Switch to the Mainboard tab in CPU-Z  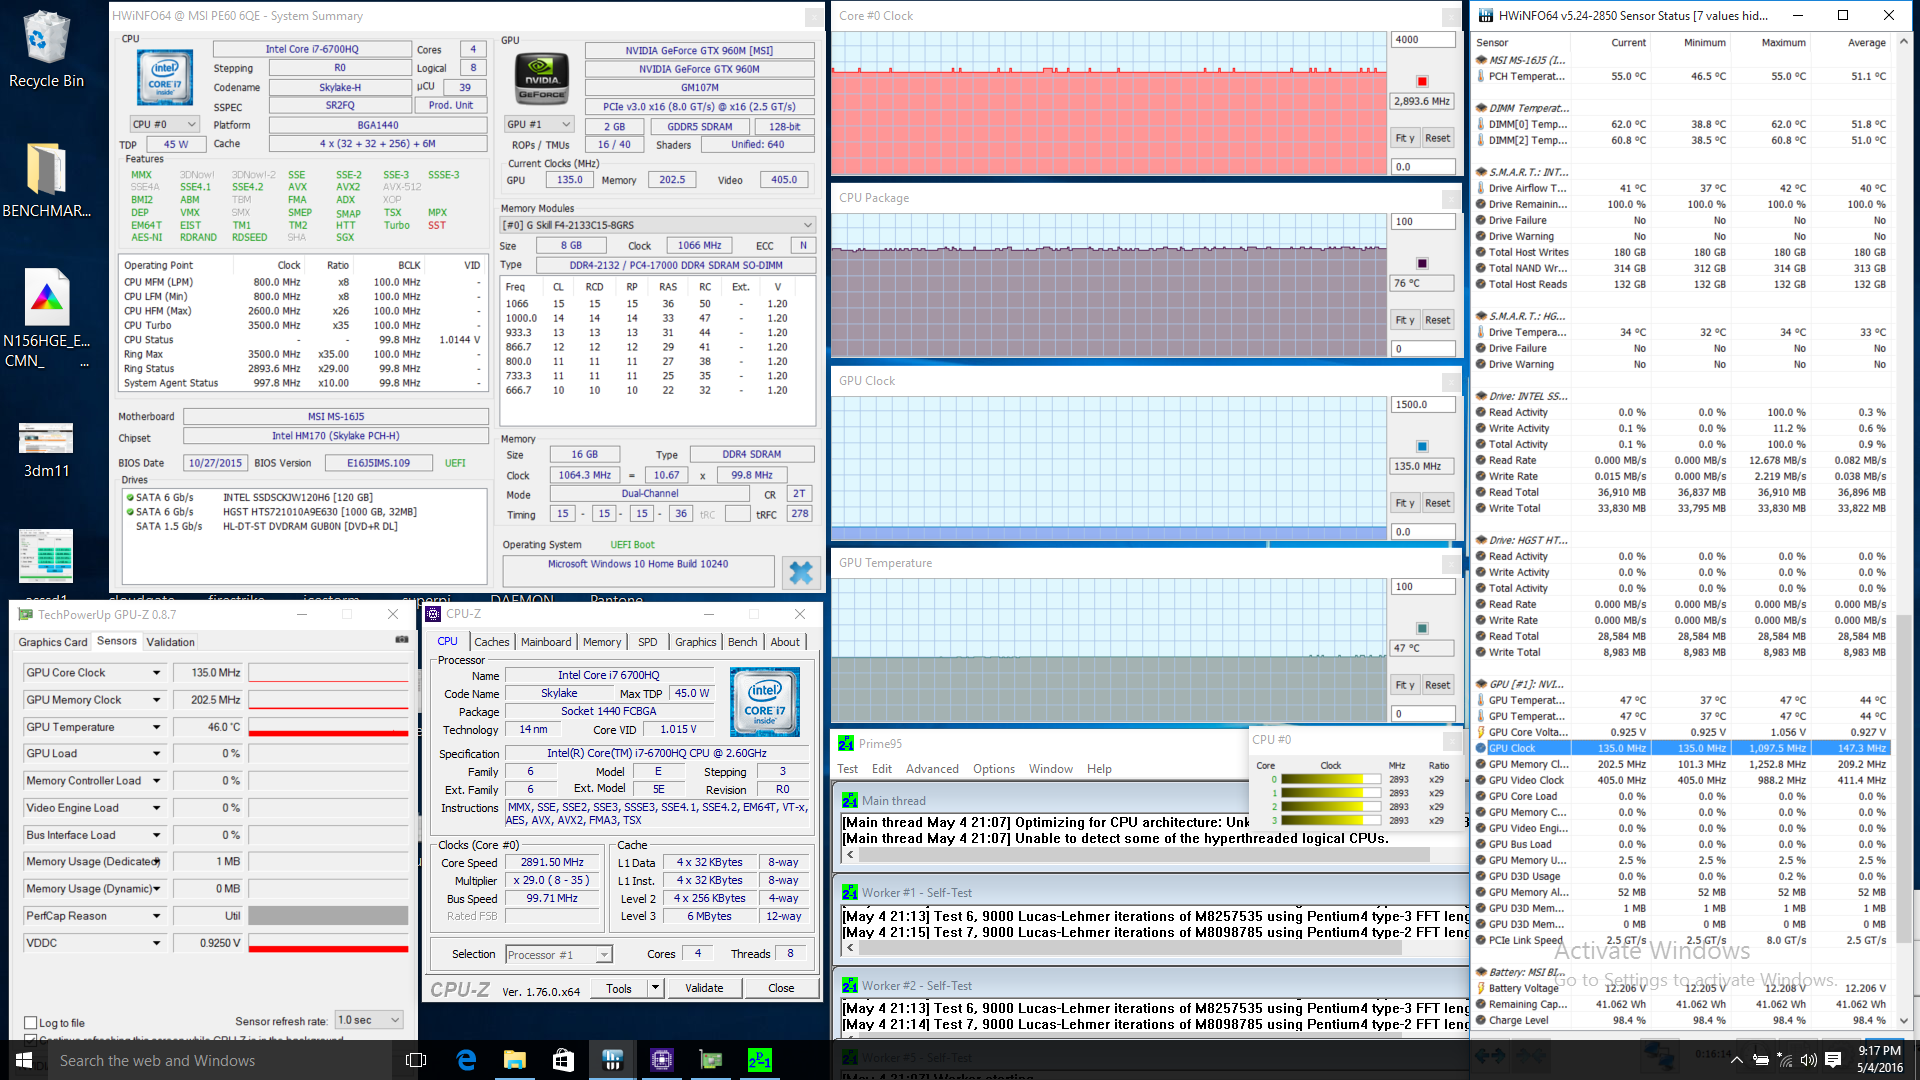[545, 642]
